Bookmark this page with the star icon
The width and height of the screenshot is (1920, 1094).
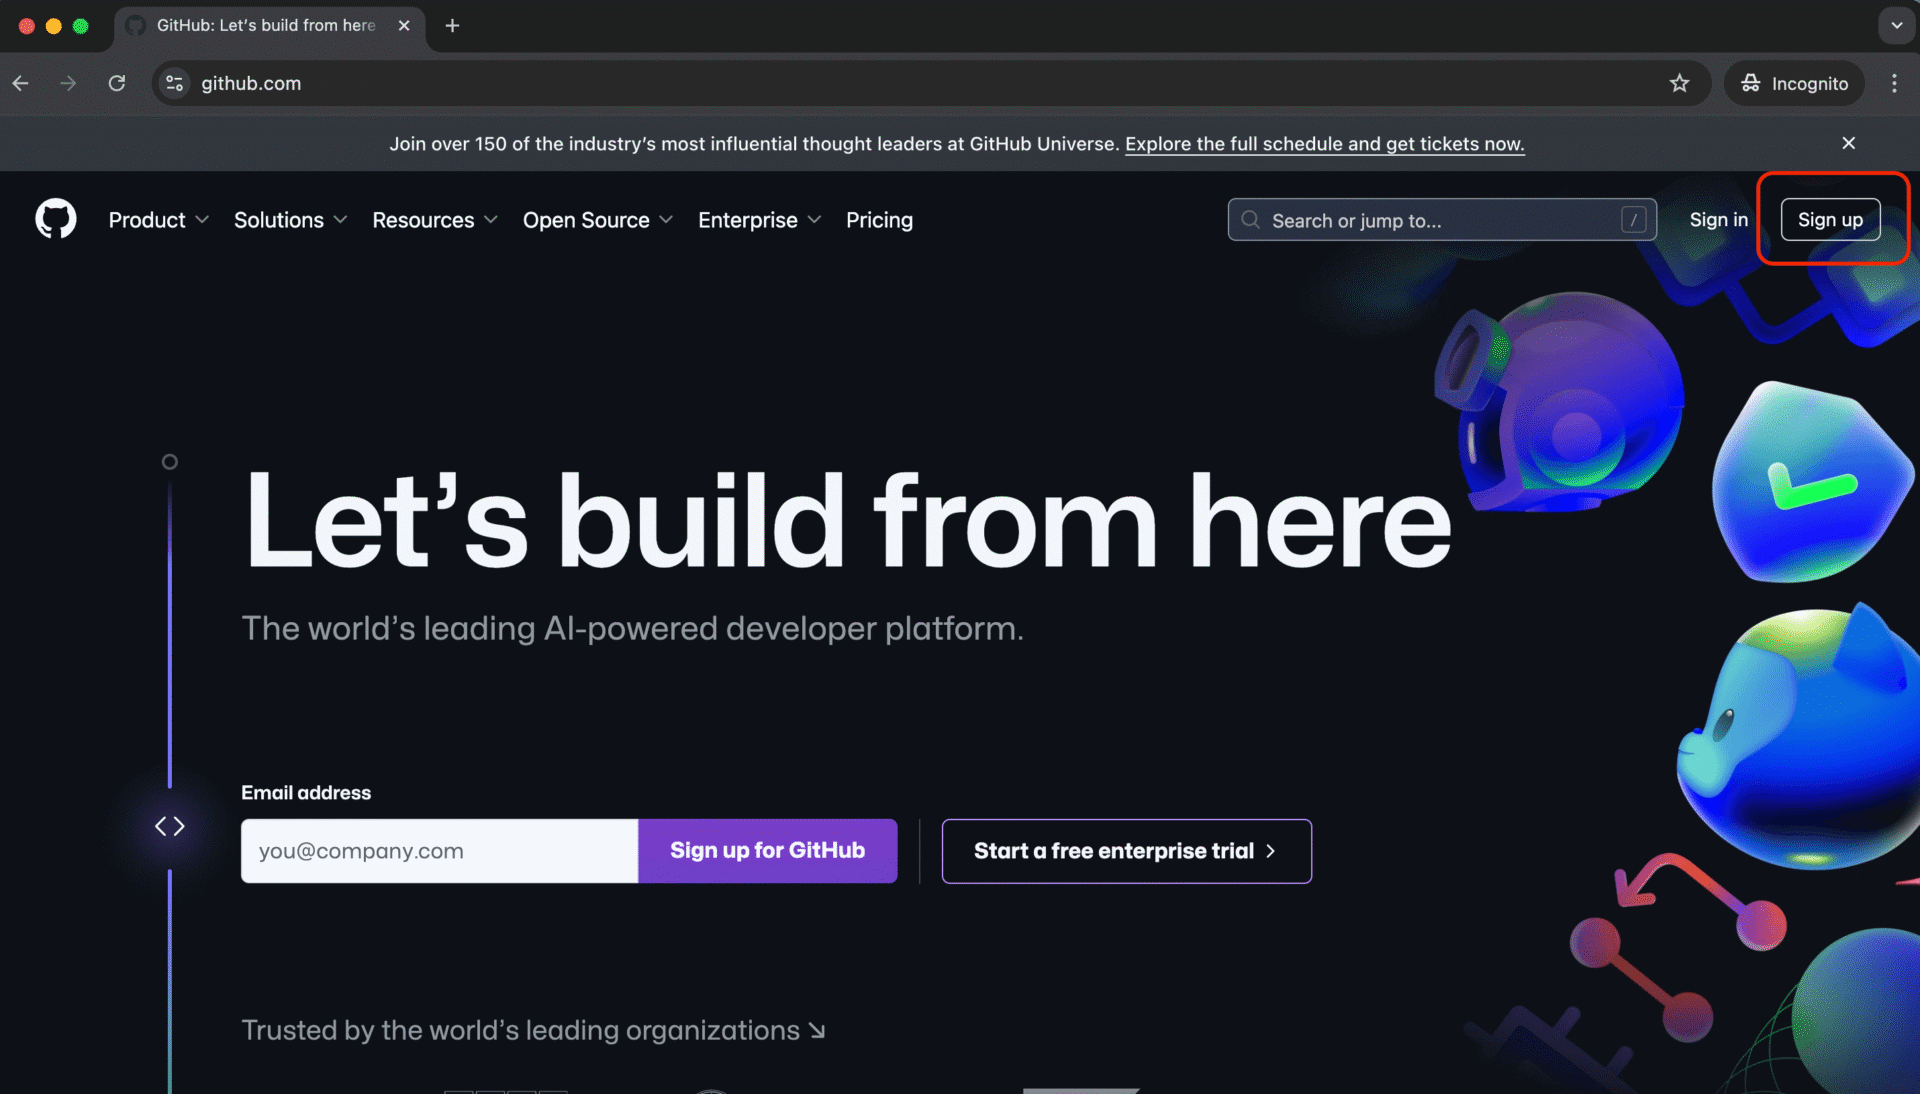(1680, 83)
